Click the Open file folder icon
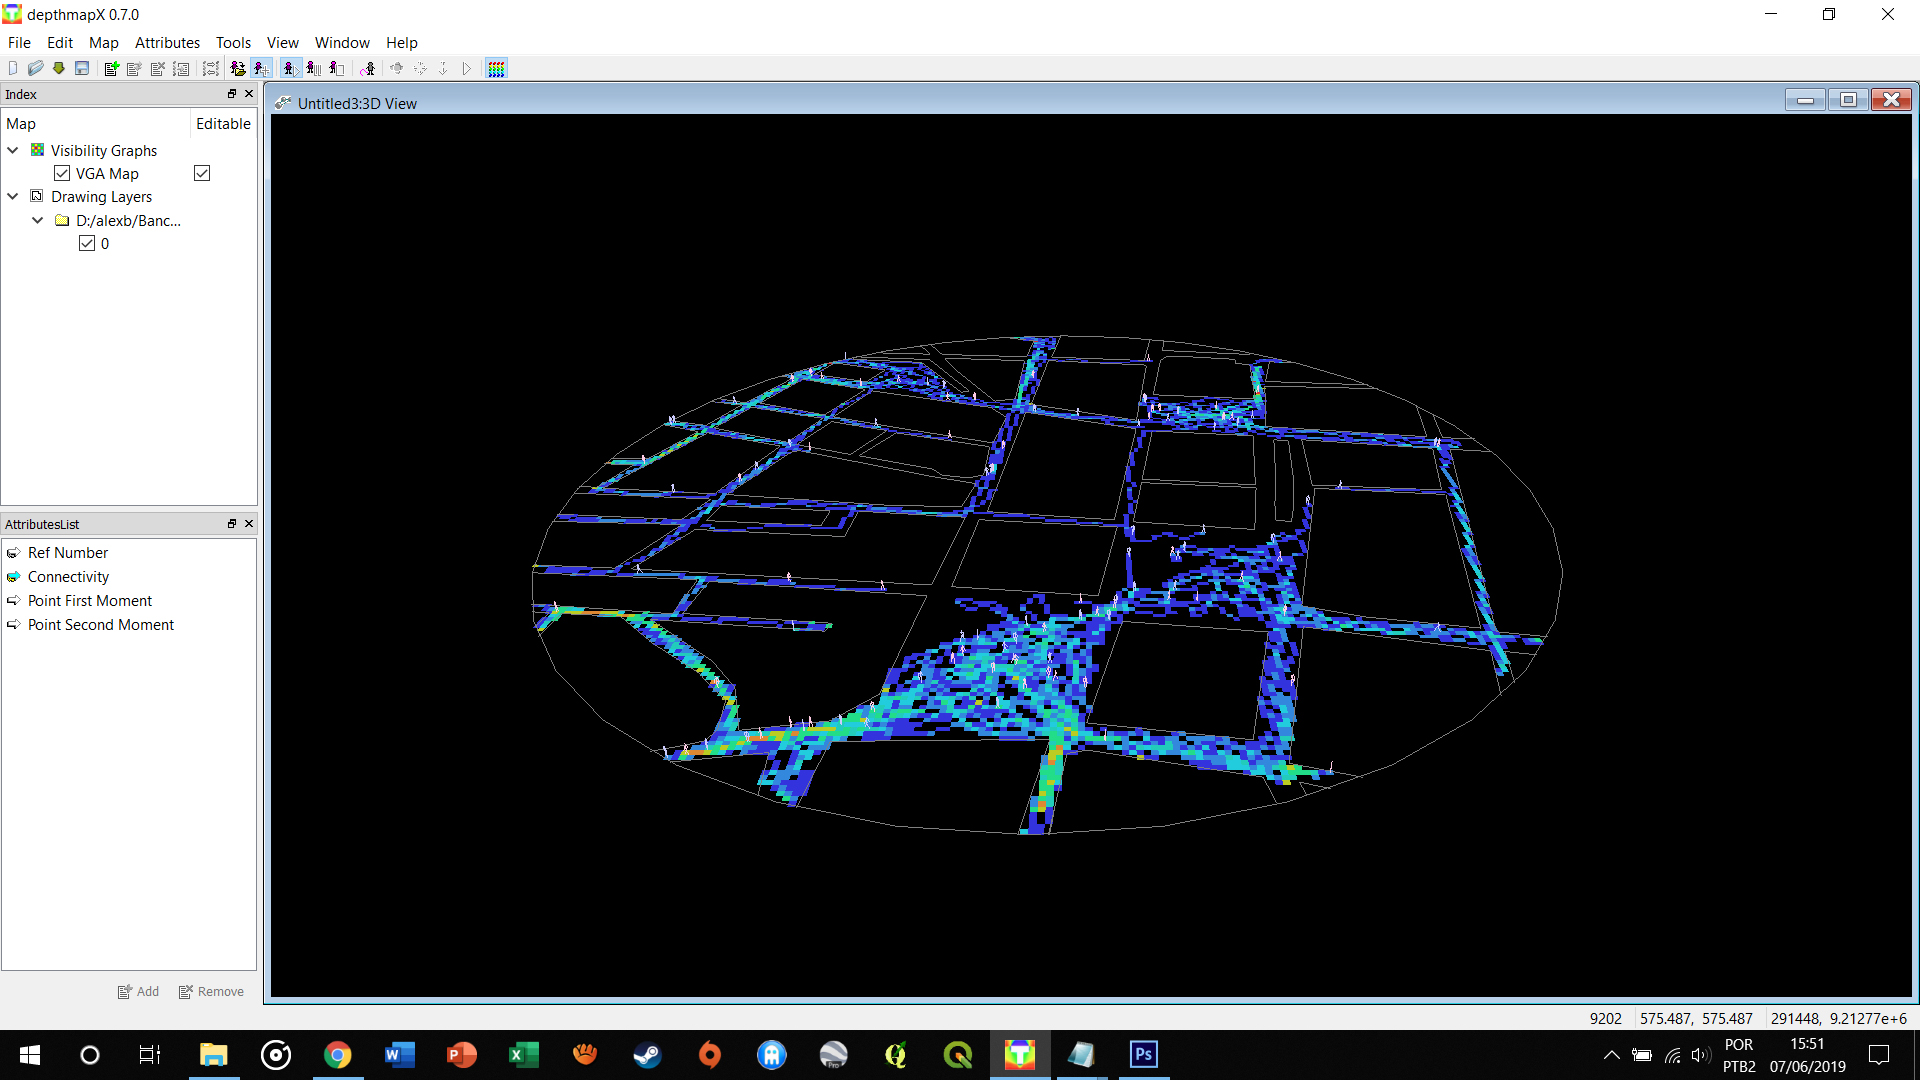This screenshot has height=1080, width=1920. point(35,68)
